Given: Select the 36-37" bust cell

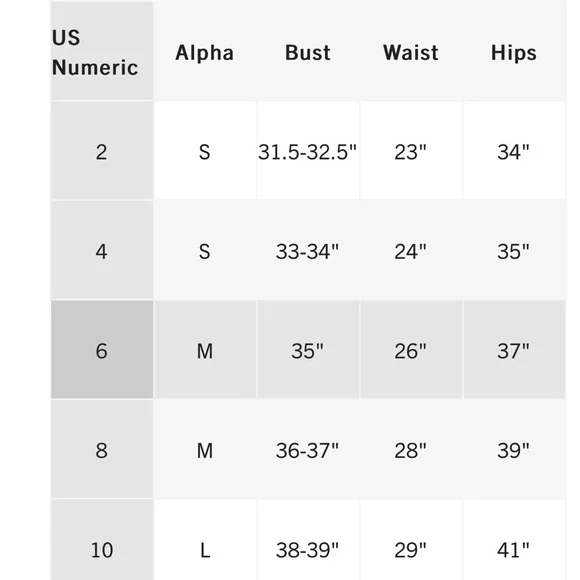Looking at the screenshot, I should pyautogui.click(x=308, y=449).
